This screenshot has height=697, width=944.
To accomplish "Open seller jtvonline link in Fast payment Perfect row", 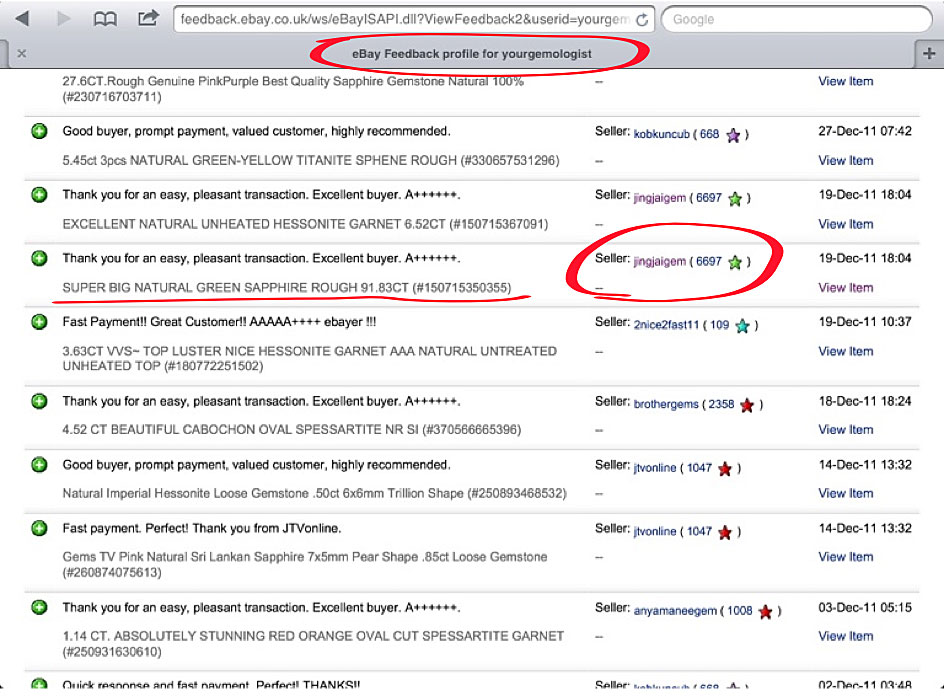I will pos(654,531).
